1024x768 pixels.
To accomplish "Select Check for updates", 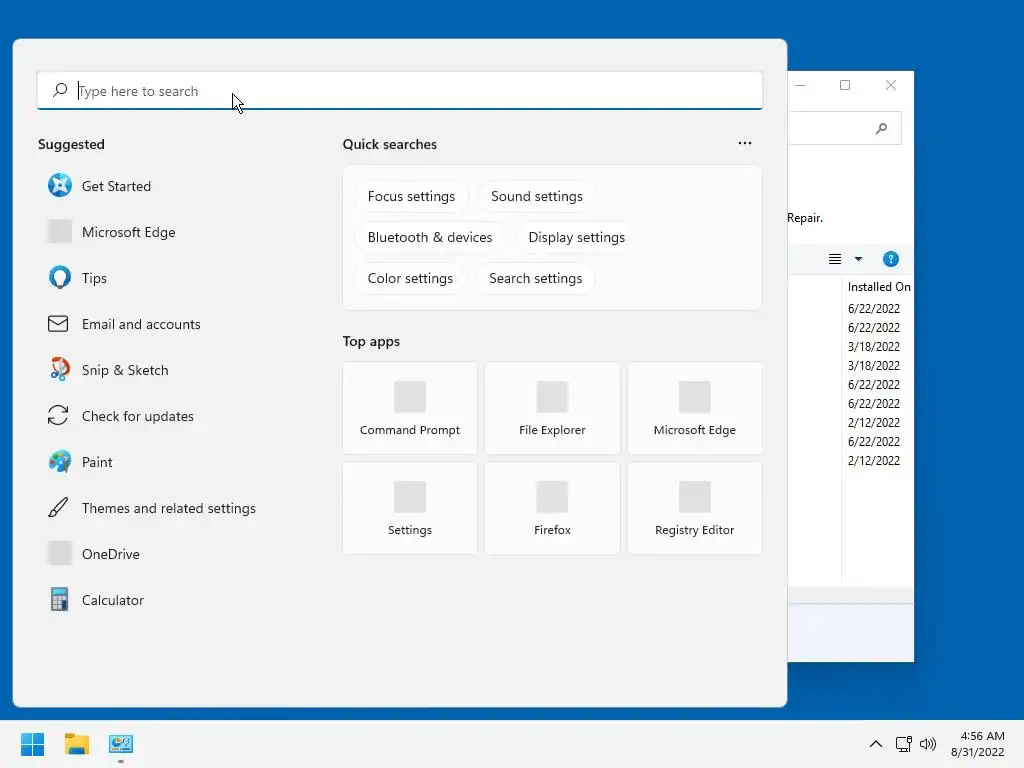I will pyautogui.click(x=121, y=416).
